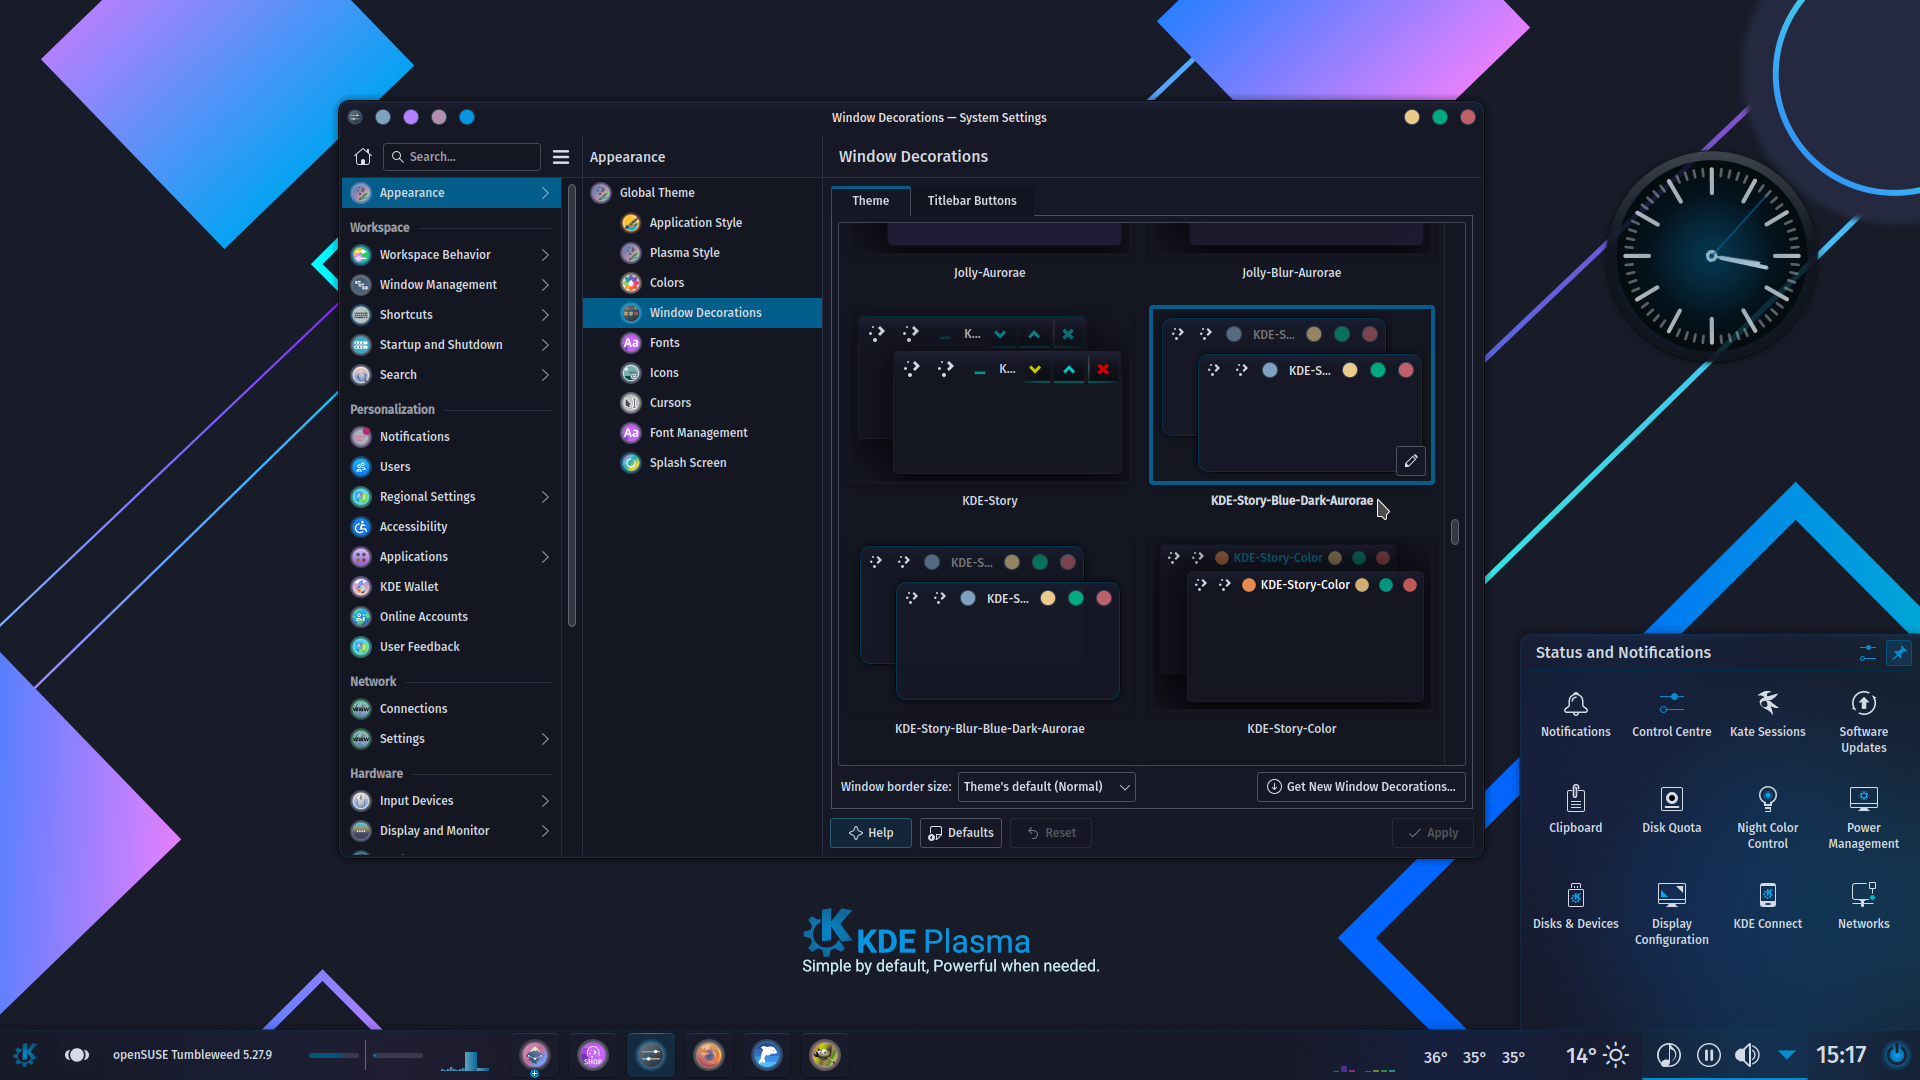
Task: Expand Window Management in the sidebar
Action: click(545, 285)
